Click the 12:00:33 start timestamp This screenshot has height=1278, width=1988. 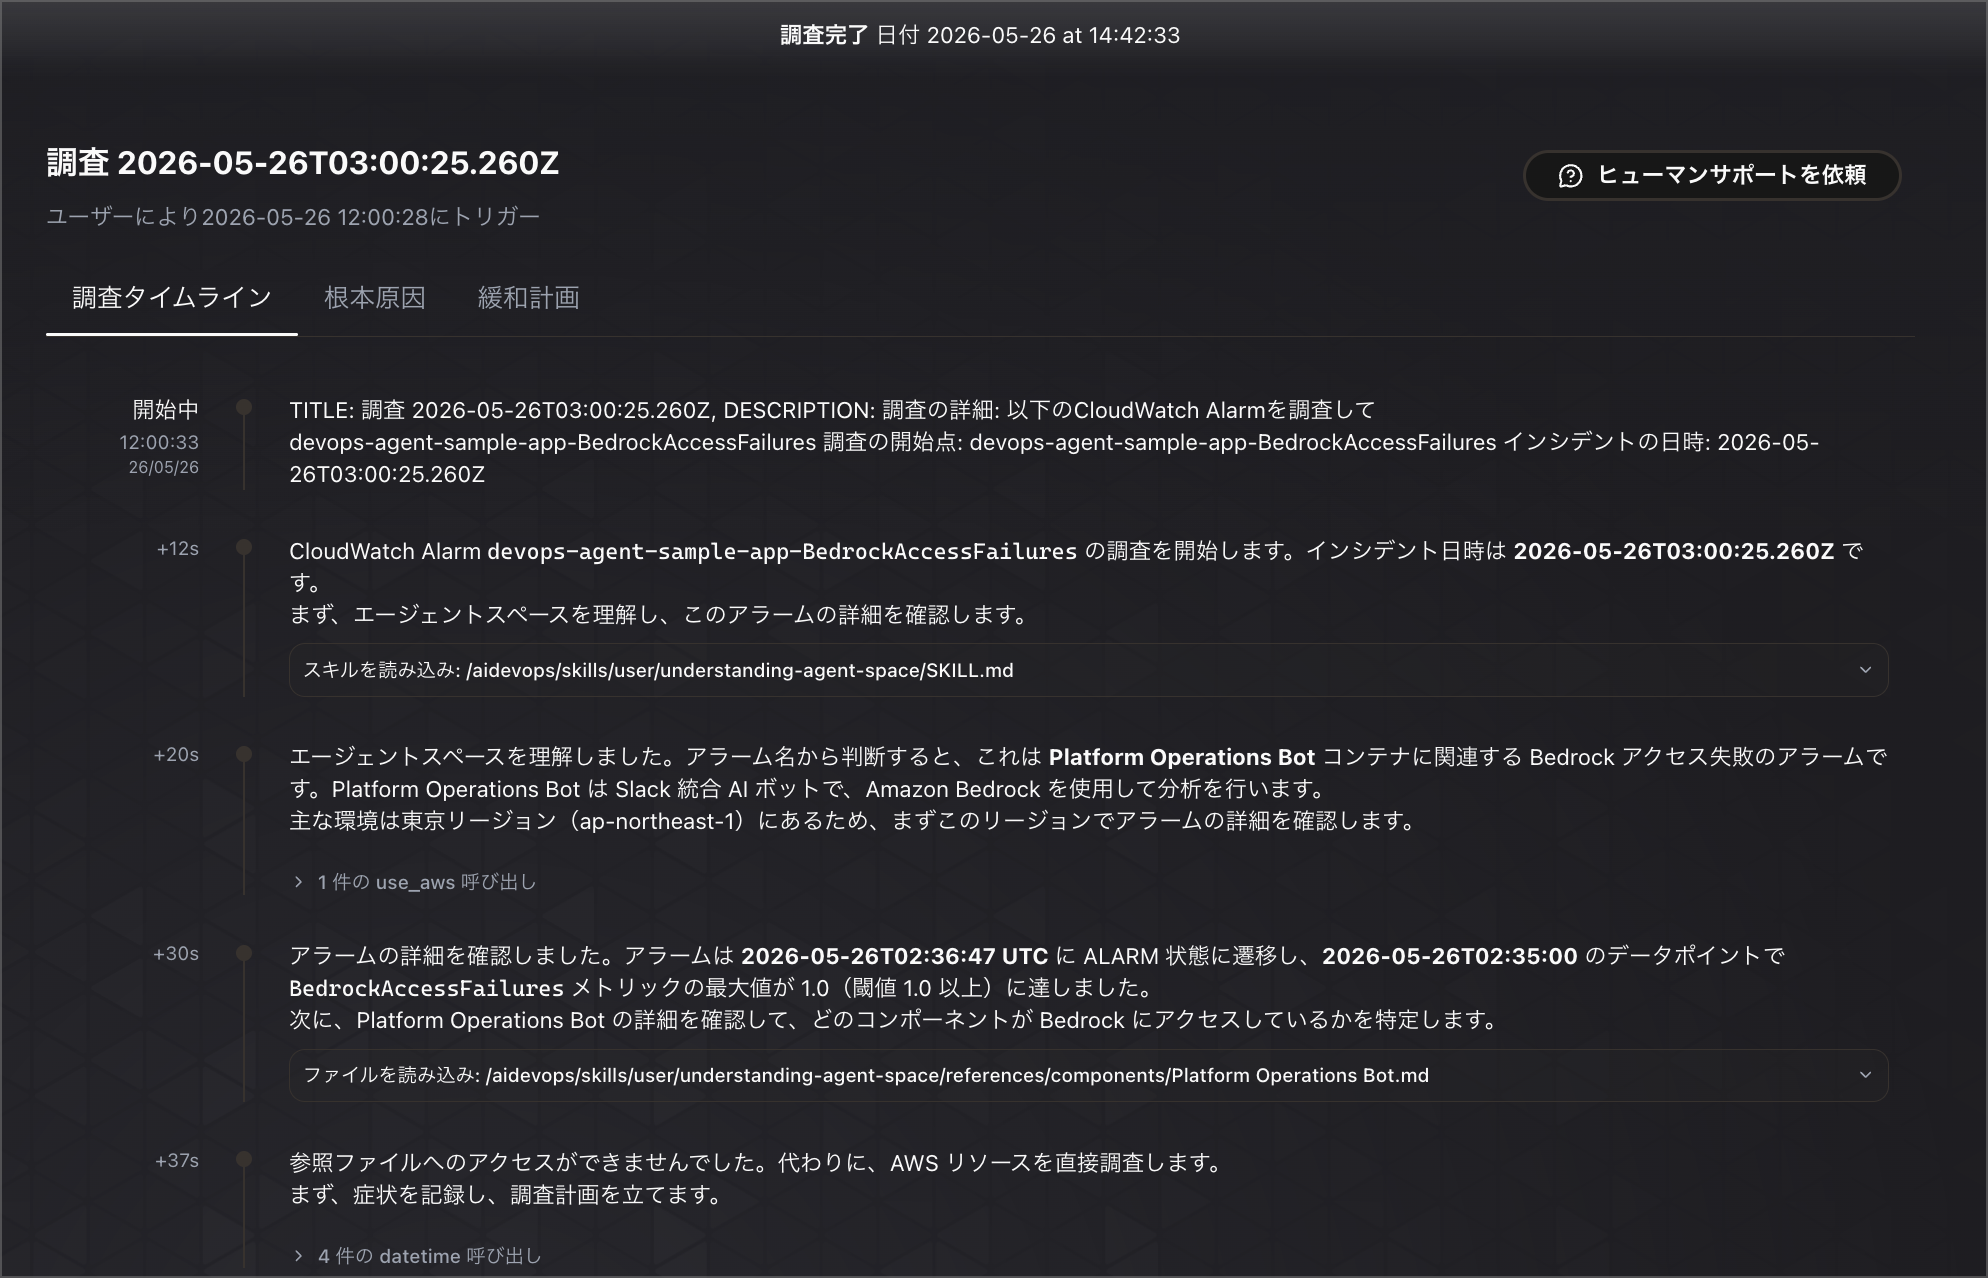(x=159, y=442)
